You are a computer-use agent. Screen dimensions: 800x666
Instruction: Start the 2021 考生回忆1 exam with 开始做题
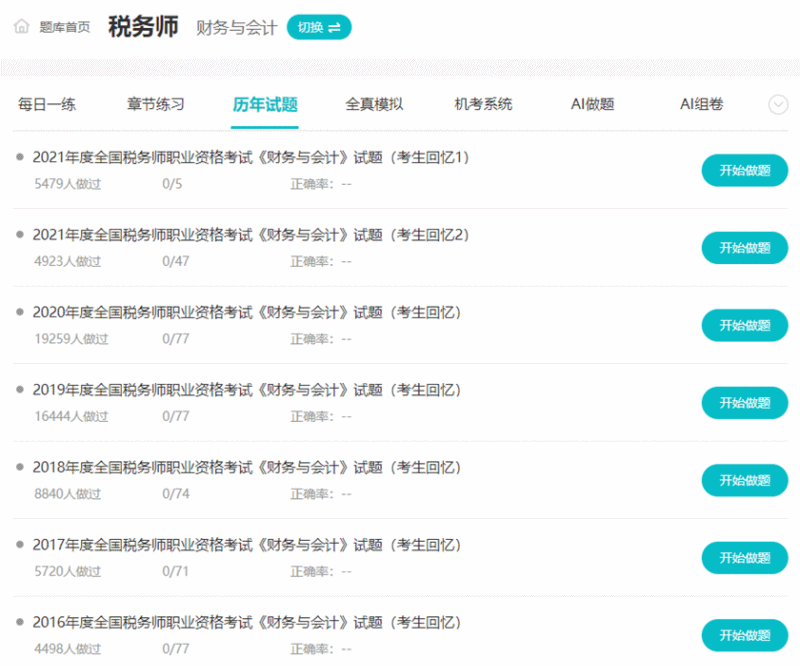click(x=744, y=170)
